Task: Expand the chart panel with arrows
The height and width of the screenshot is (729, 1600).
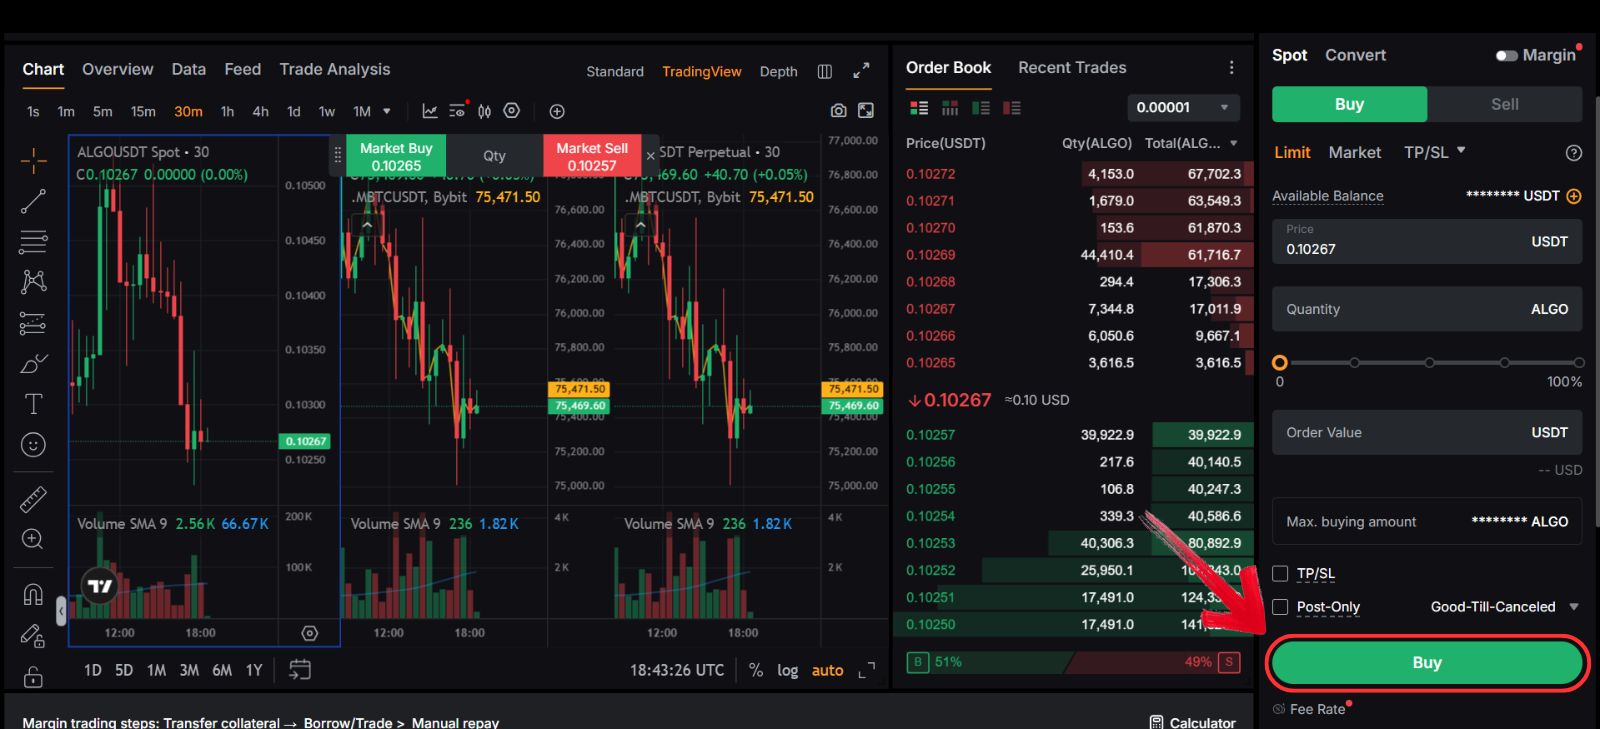Action: 861,71
